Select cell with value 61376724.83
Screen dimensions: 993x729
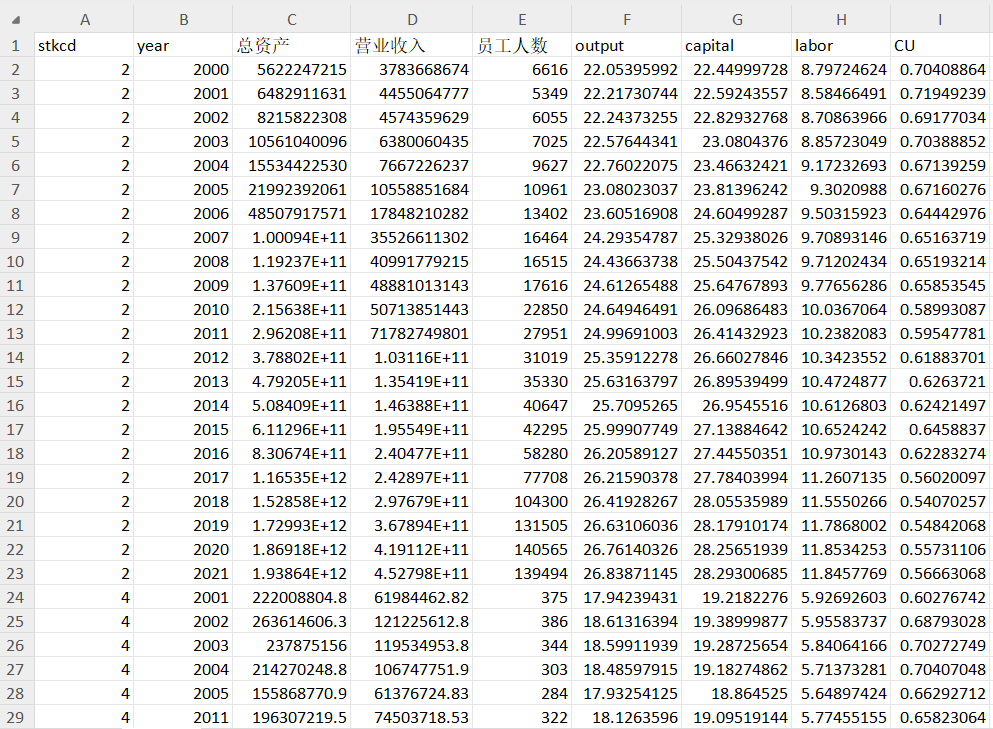click(412, 694)
